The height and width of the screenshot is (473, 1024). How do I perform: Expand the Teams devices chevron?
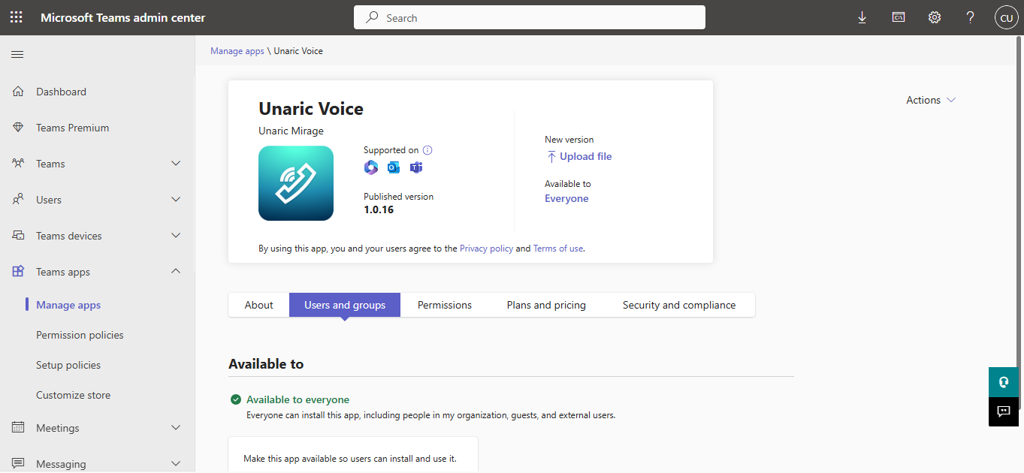[176, 235]
